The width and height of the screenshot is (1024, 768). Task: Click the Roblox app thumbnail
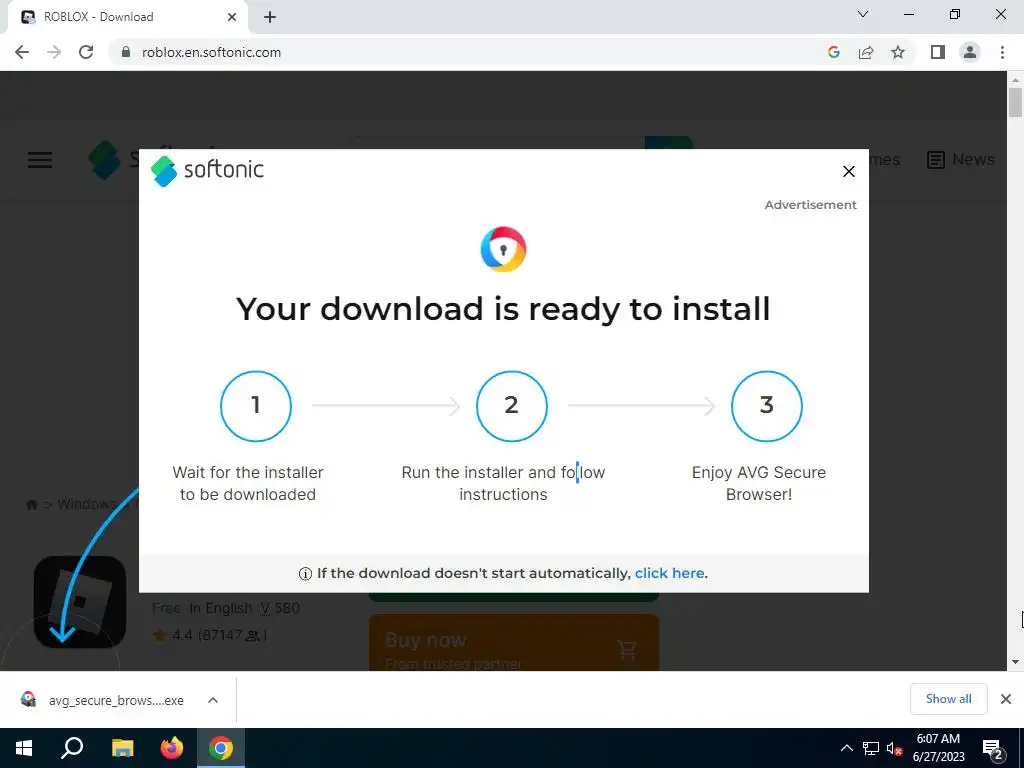(80, 601)
